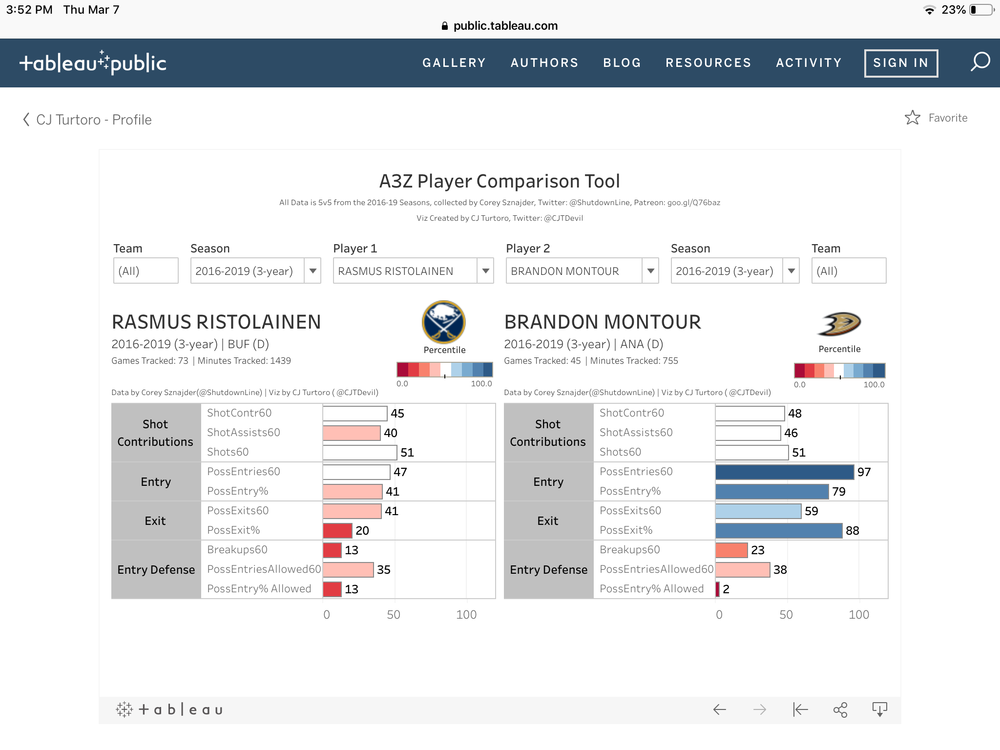
Task: Click the Tableau undo arrow
Action: tap(719, 709)
